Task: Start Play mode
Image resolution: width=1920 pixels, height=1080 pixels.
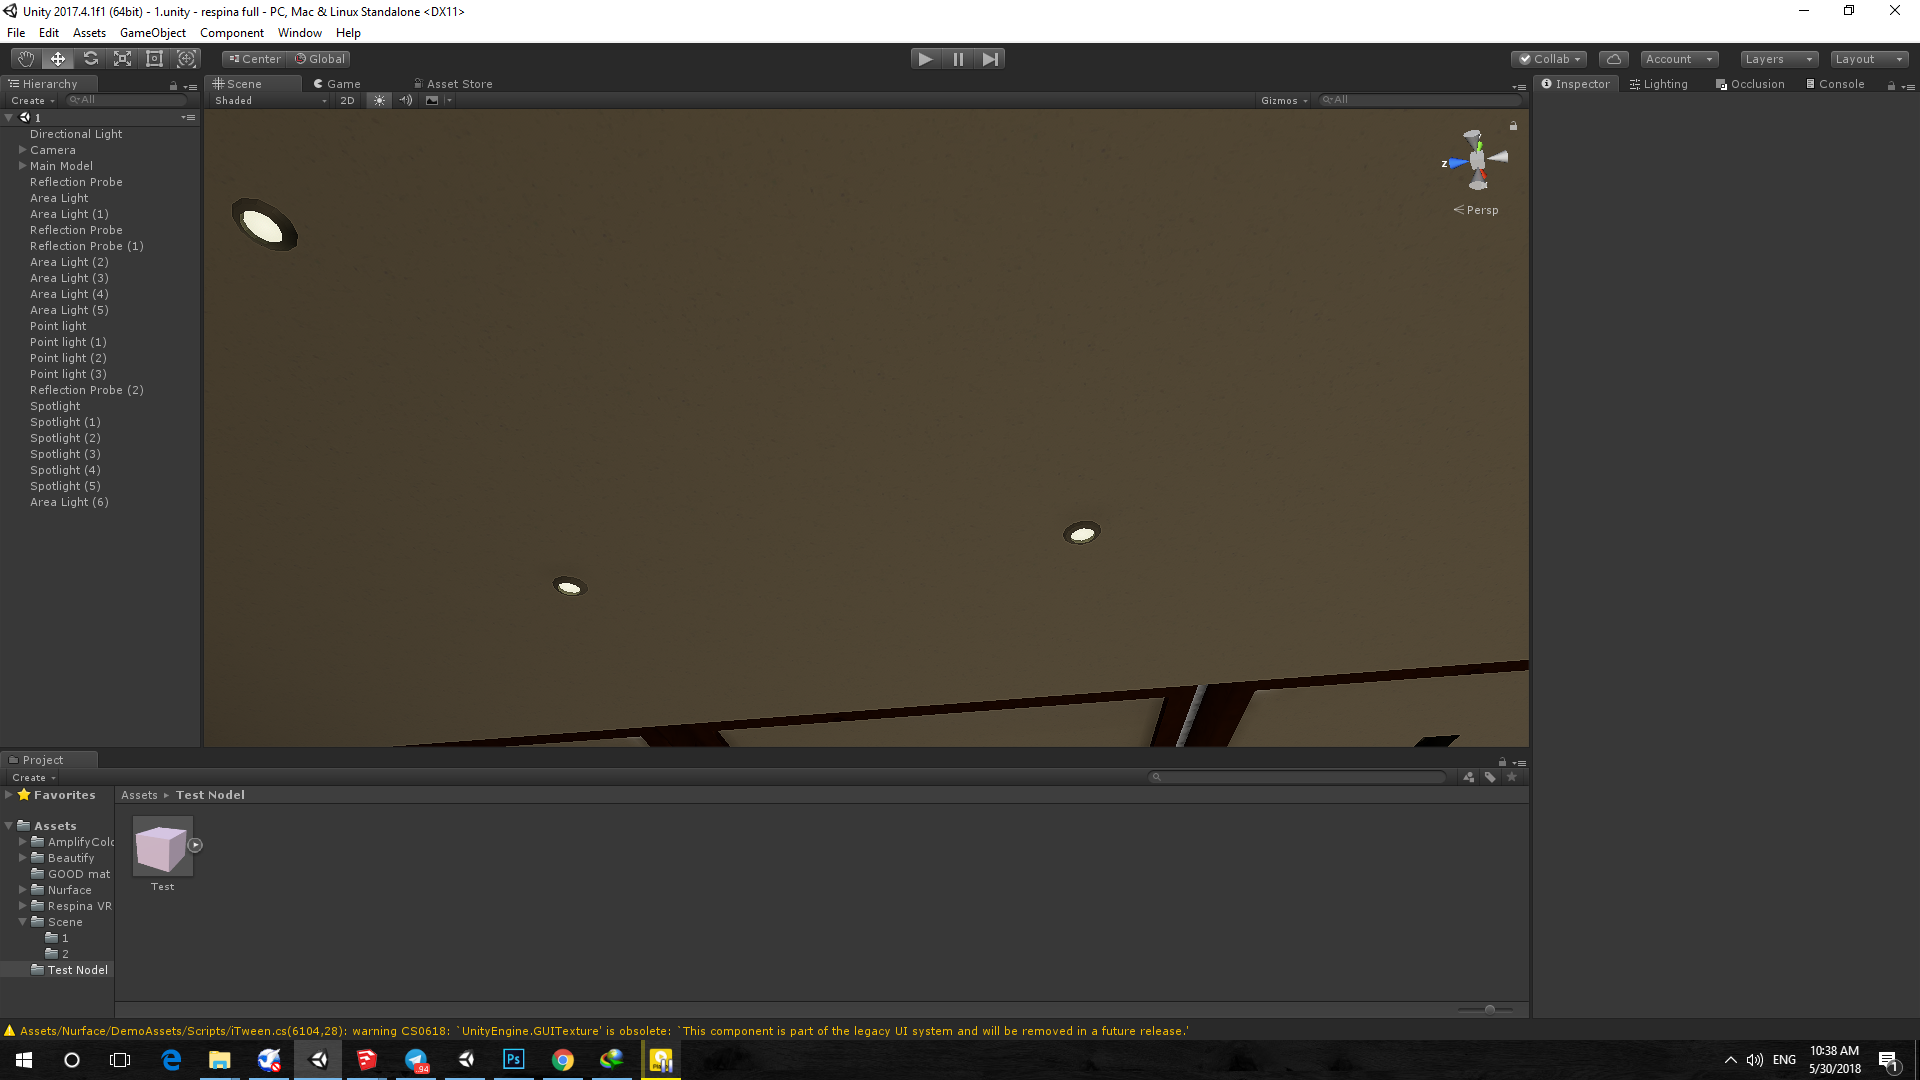Action: point(926,59)
